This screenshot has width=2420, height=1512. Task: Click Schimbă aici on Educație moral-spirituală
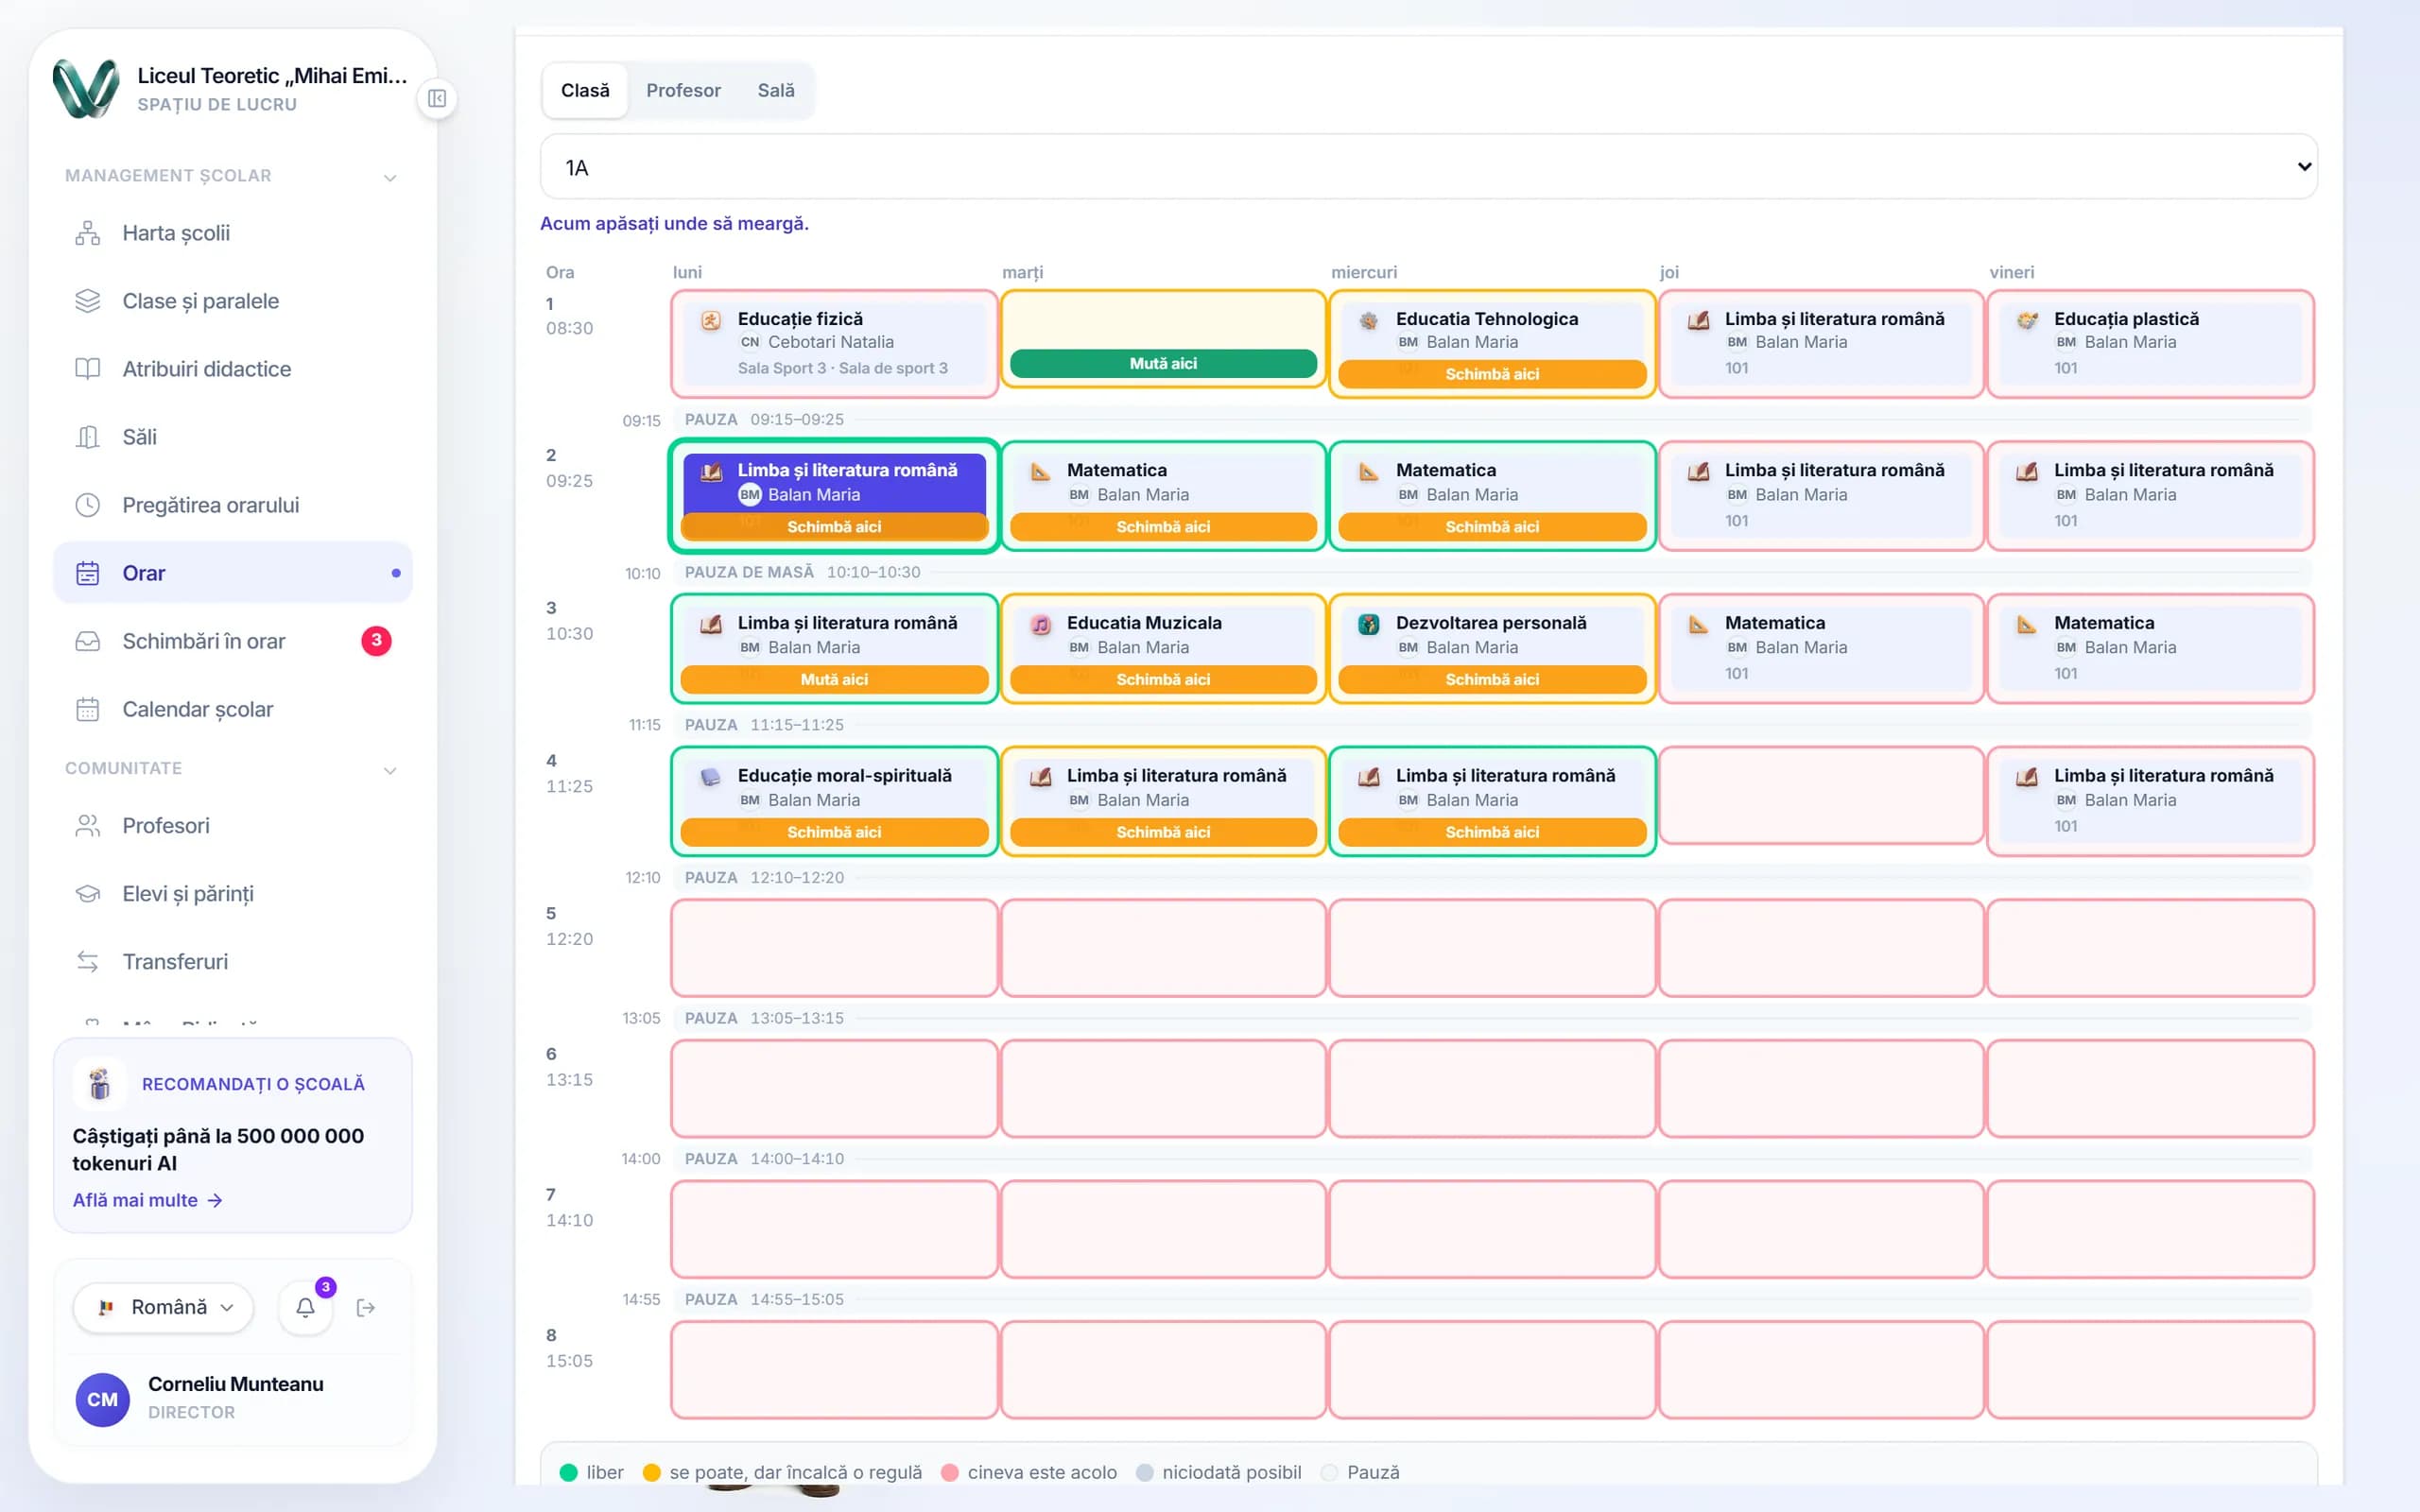pyautogui.click(x=834, y=832)
